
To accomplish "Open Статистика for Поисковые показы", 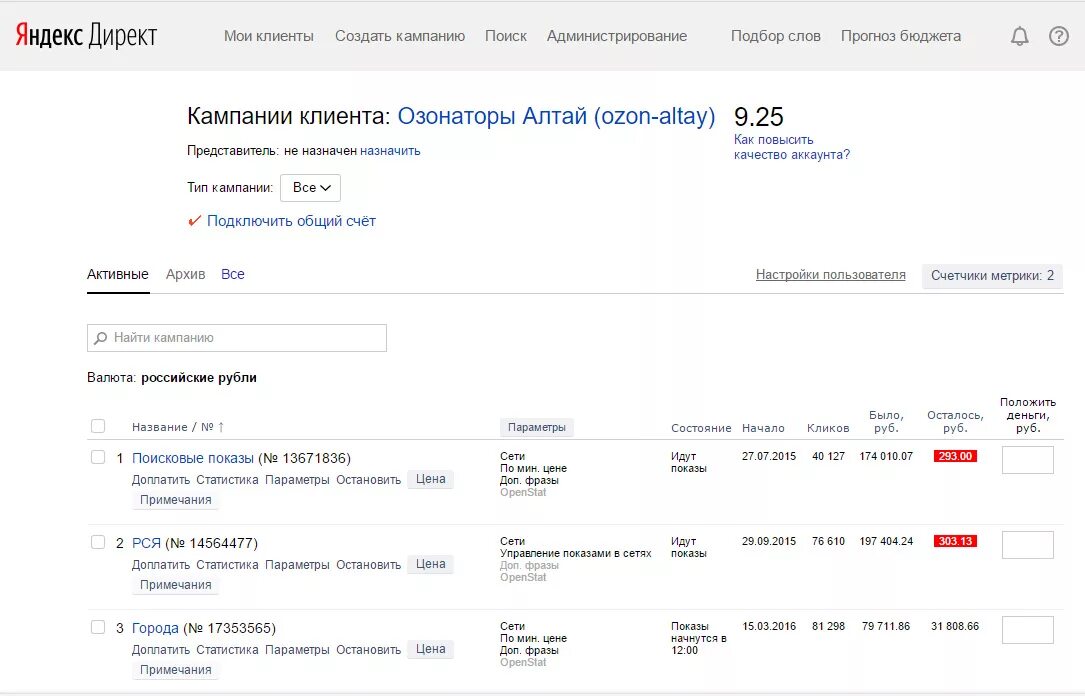I will click(x=227, y=479).
